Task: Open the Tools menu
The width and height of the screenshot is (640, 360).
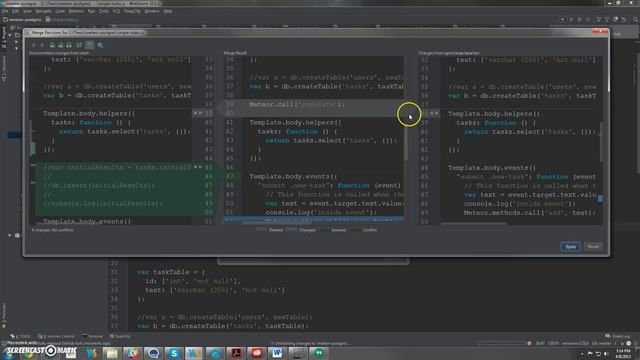Action: pos(104,11)
